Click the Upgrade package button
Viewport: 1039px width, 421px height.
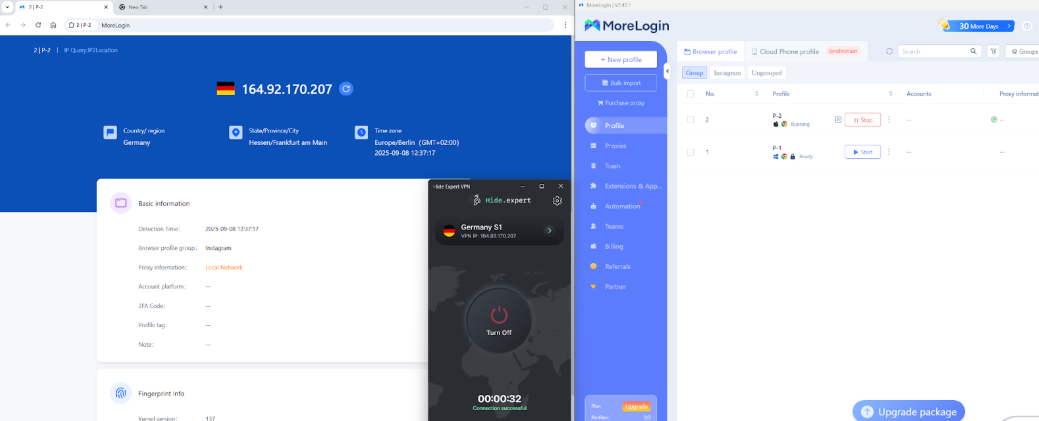point(908,411)
